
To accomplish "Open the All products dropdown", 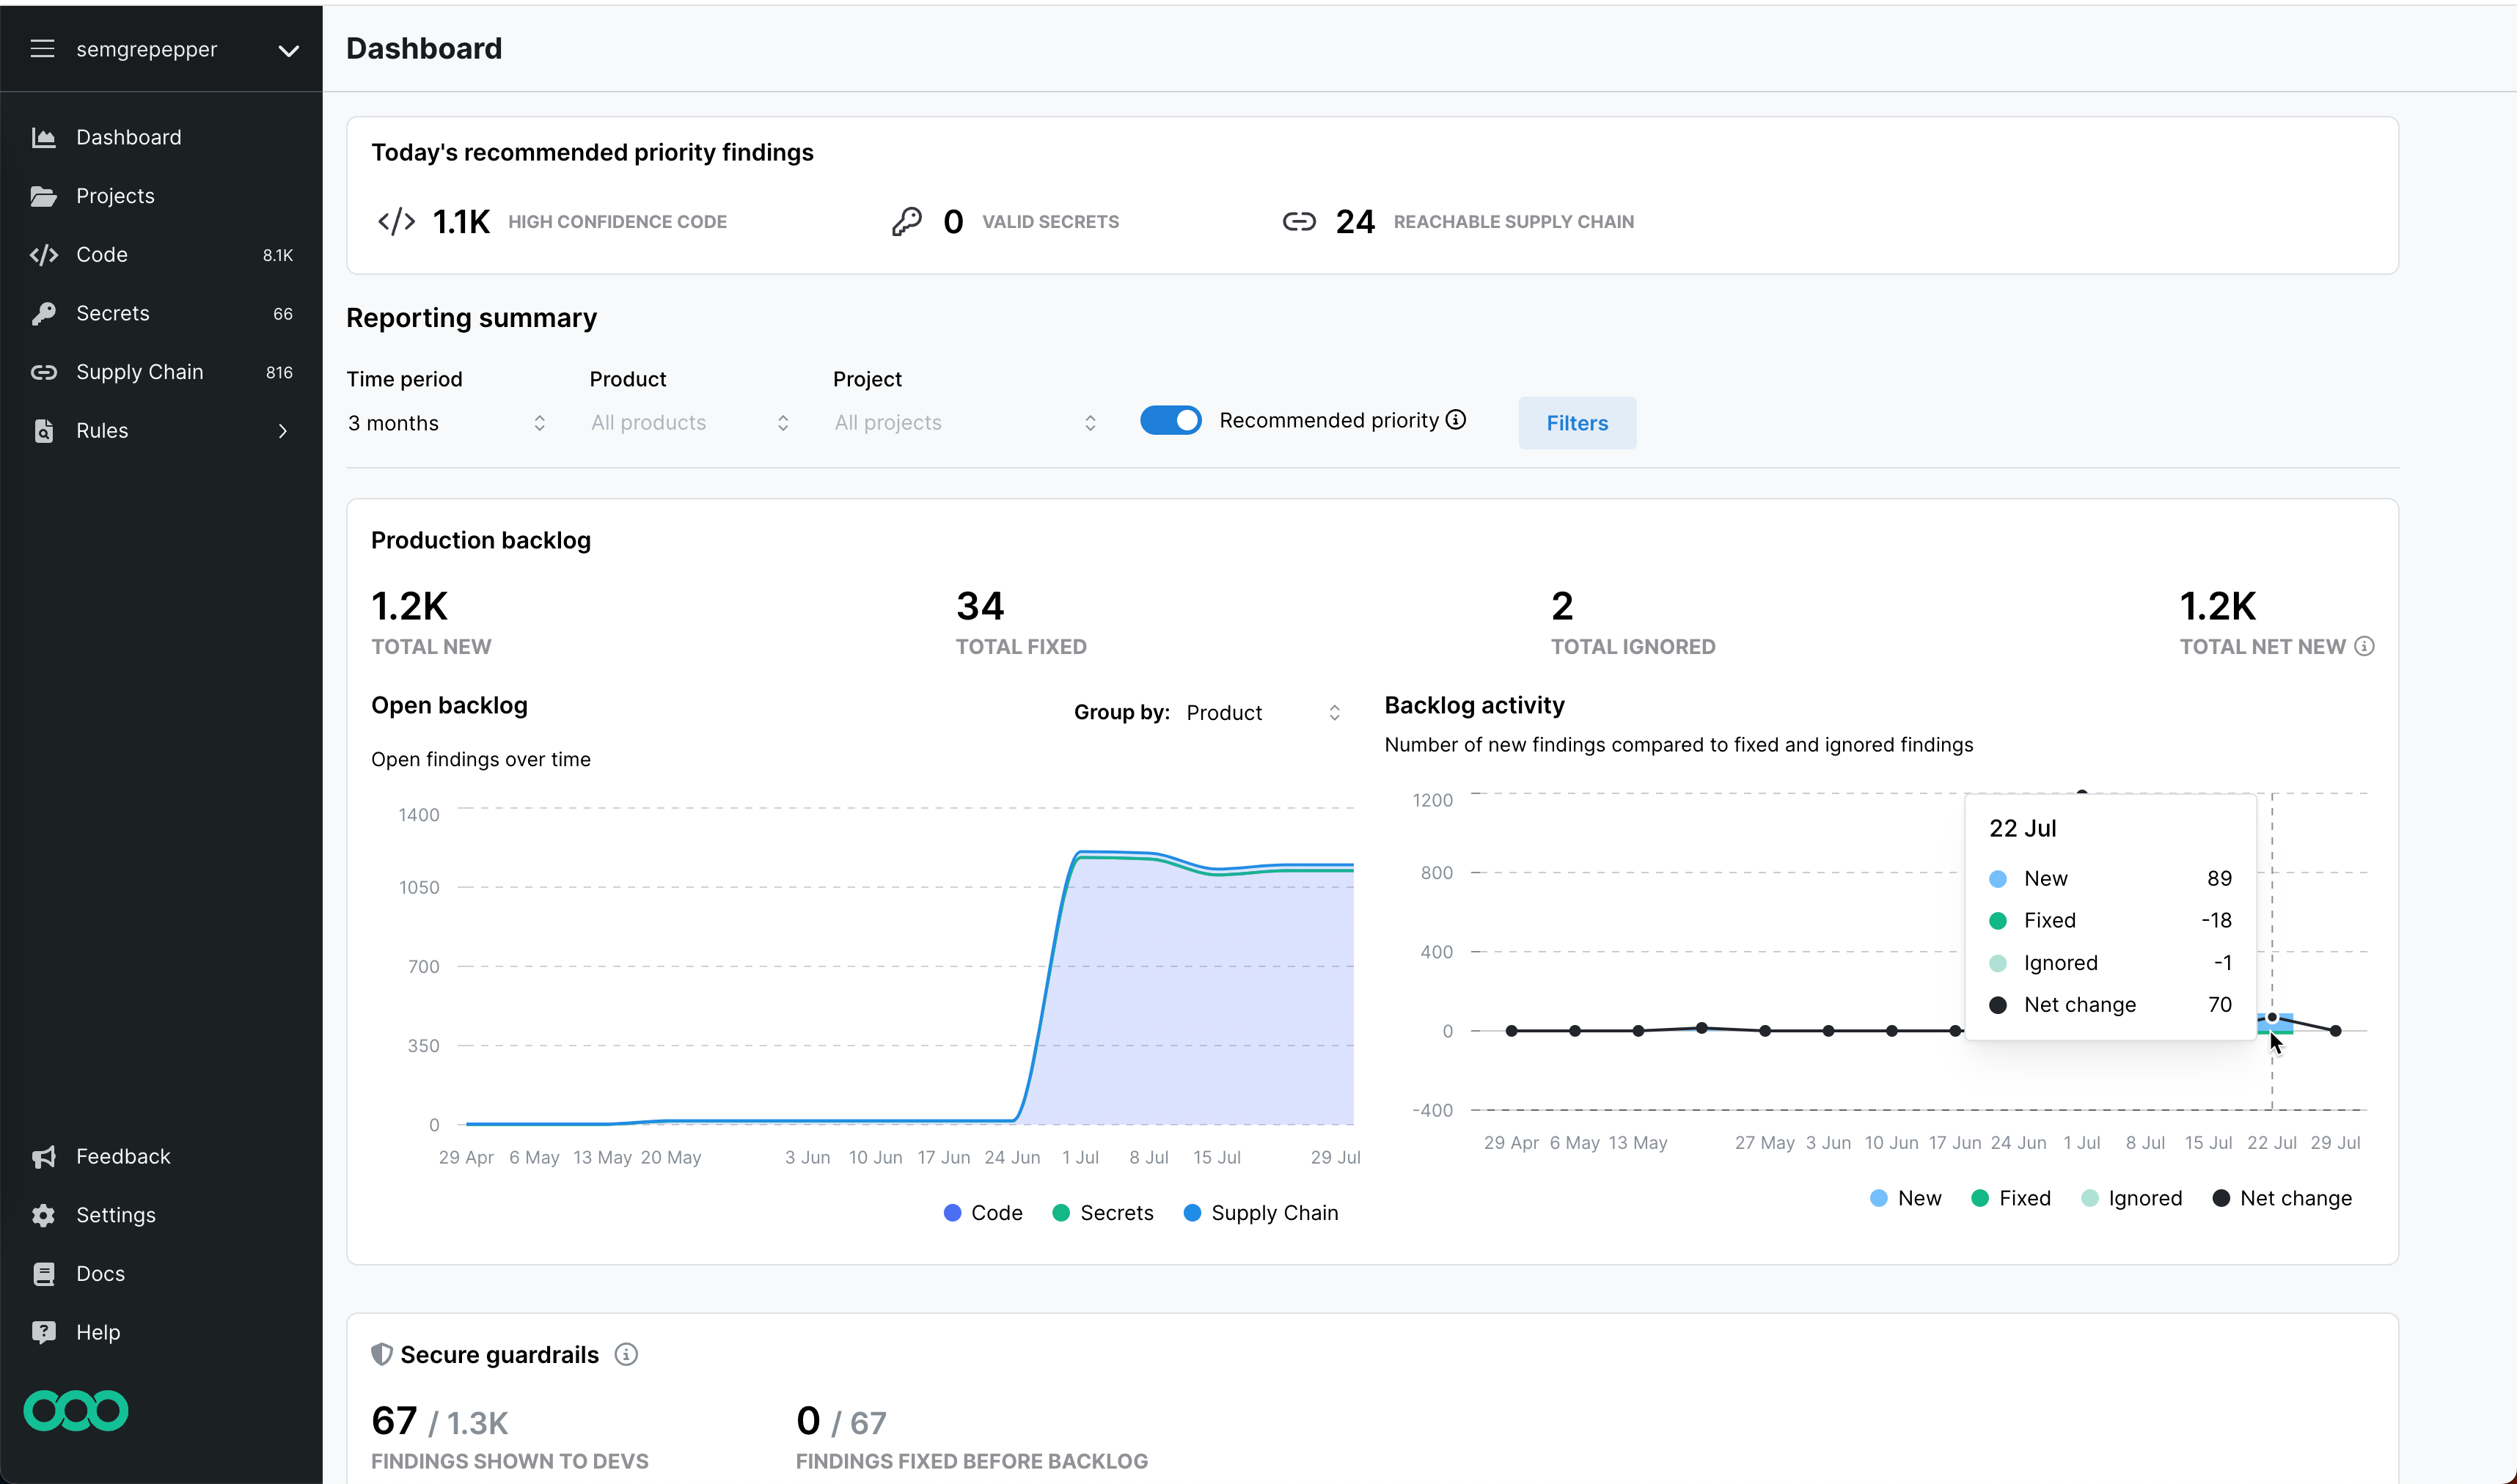I will pos(690,423).
